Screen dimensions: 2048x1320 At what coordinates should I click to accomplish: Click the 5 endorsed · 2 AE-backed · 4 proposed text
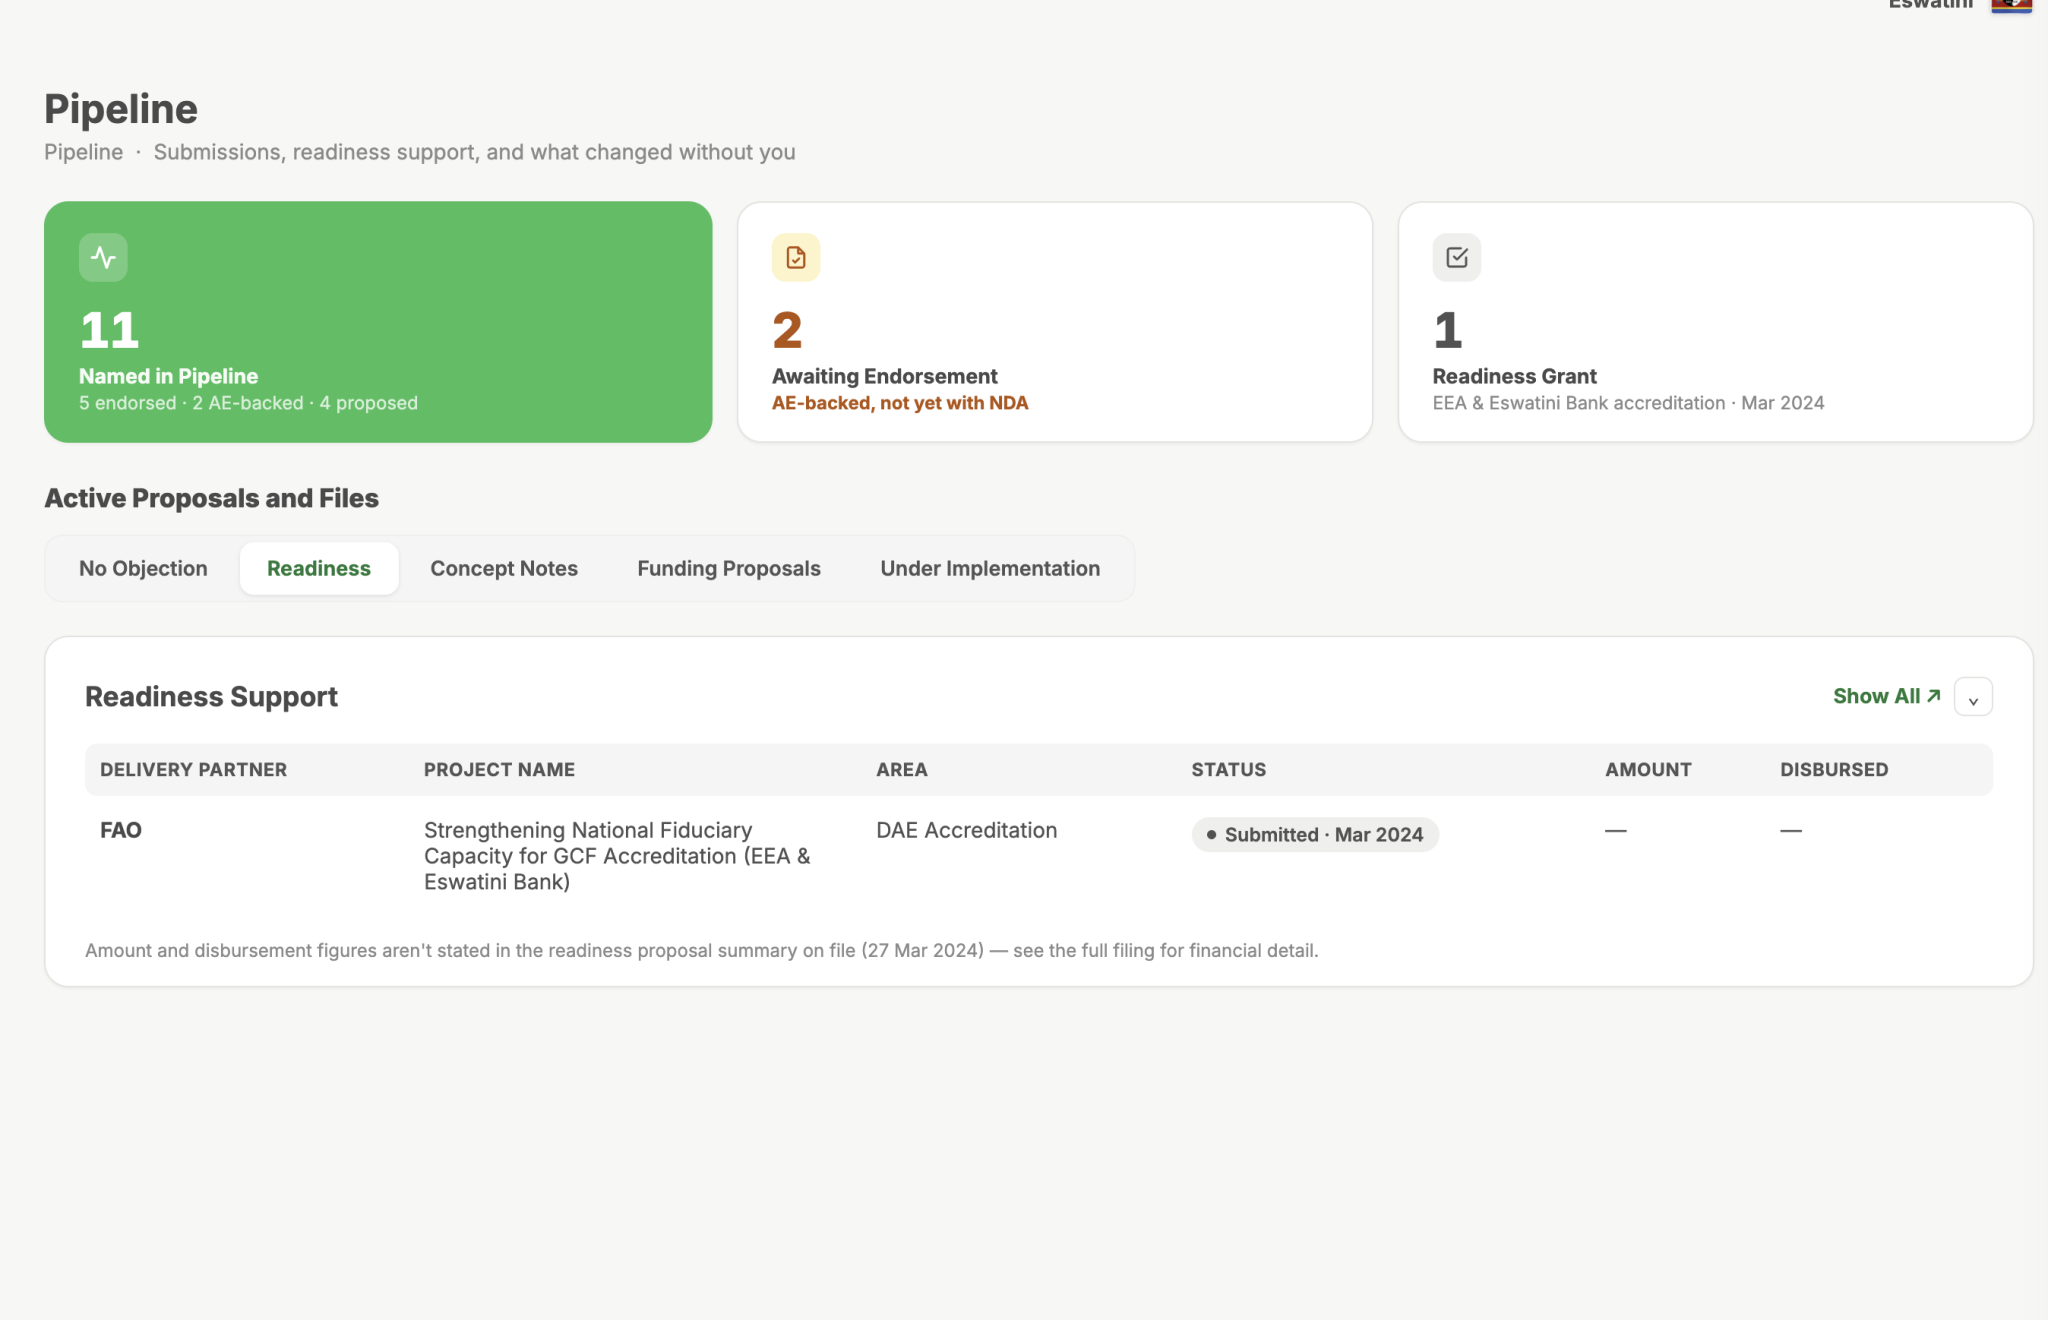tap(248, 403)
